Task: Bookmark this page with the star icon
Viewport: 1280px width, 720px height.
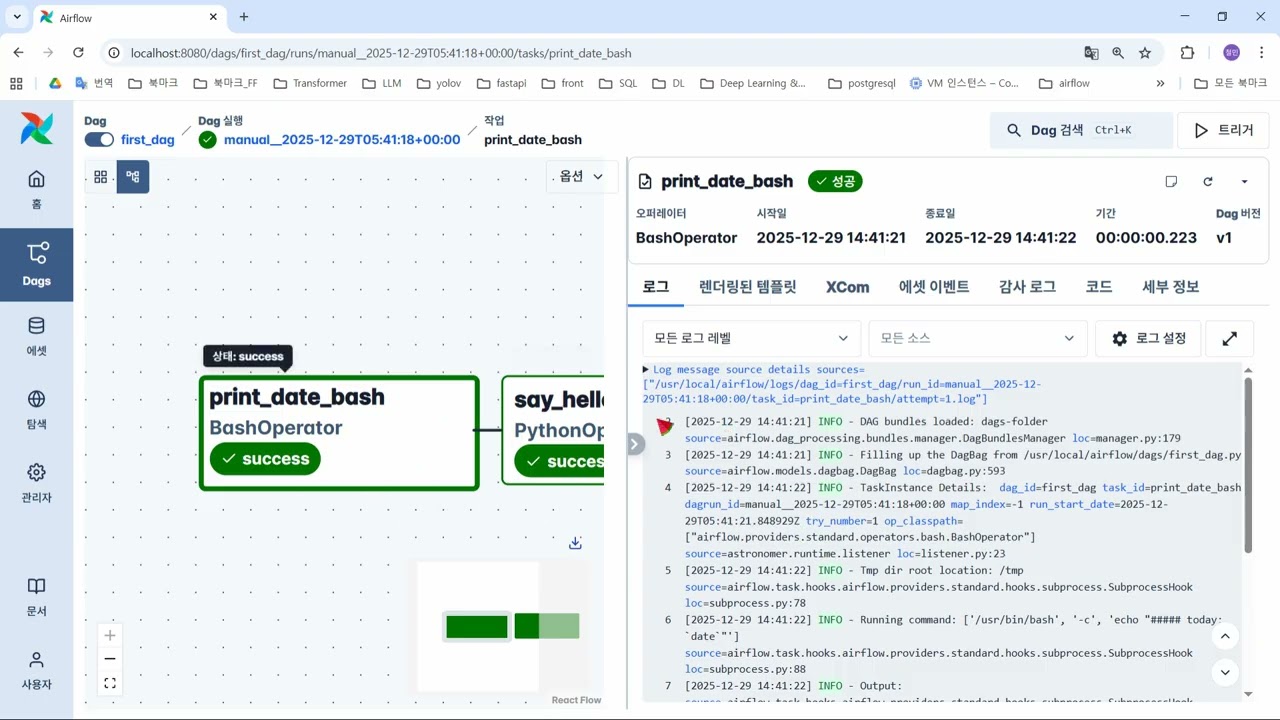Action: (1145, 53)
